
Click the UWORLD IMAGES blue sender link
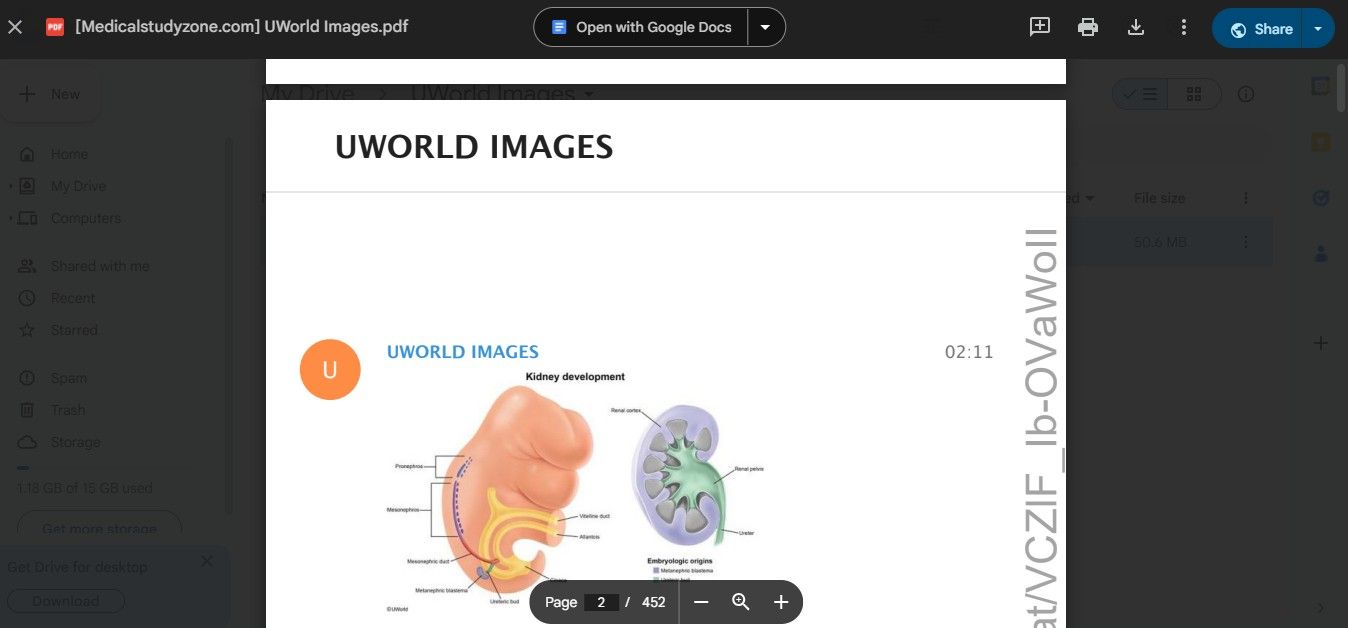[x=463, y=352]
